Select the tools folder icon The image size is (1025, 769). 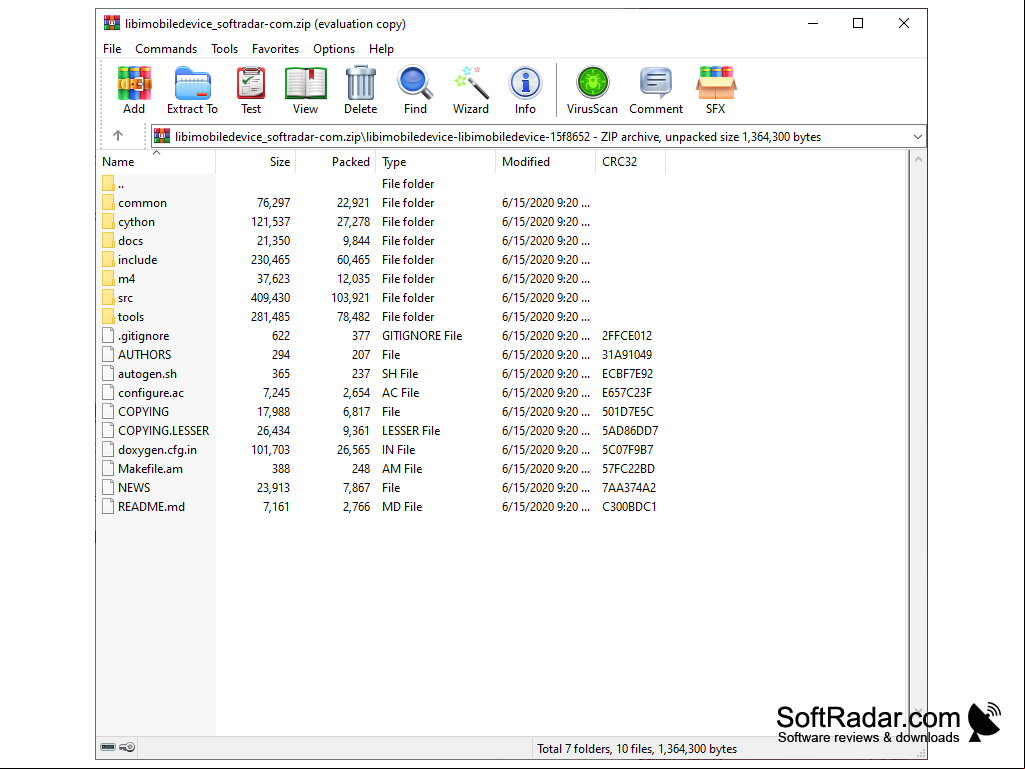(x=108, y=316)
